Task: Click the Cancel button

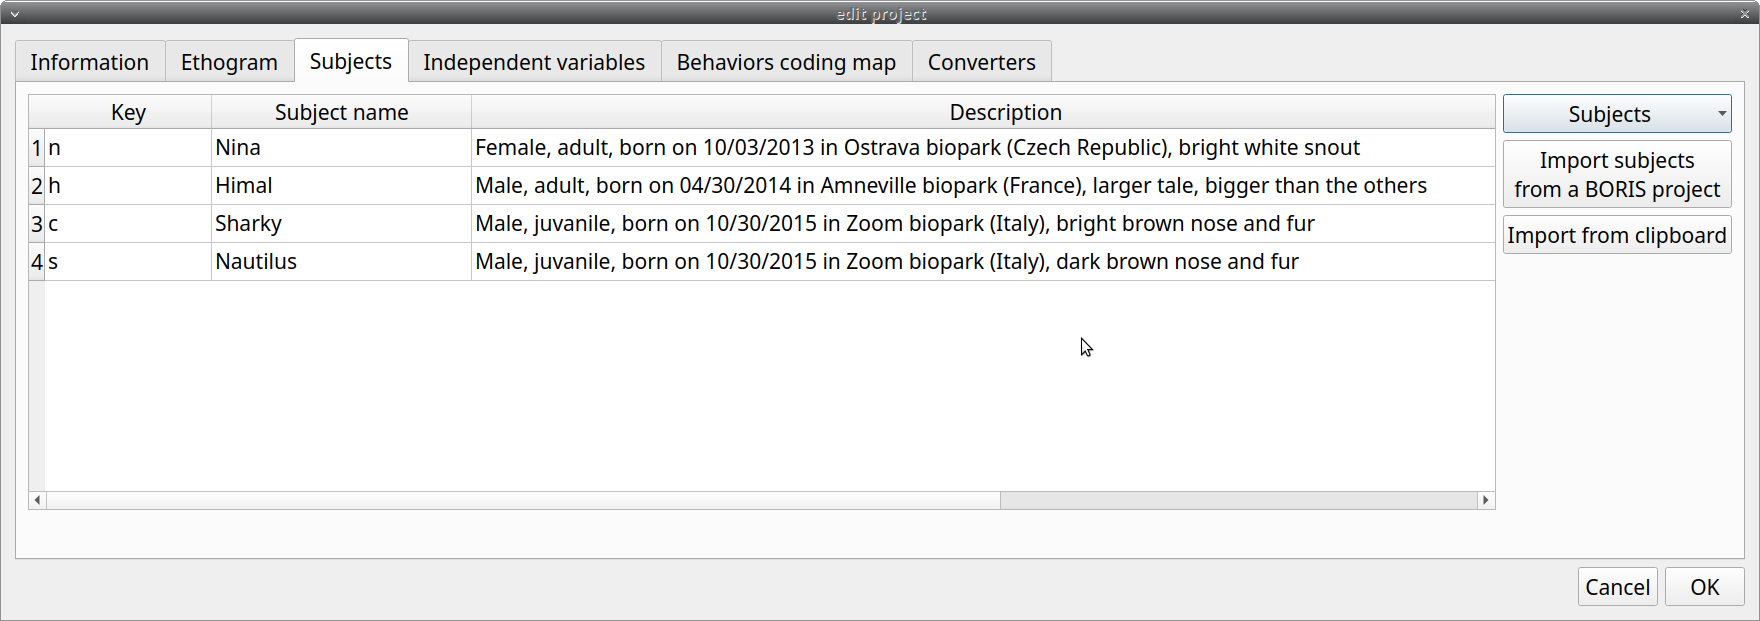Action: (1617, 587)
